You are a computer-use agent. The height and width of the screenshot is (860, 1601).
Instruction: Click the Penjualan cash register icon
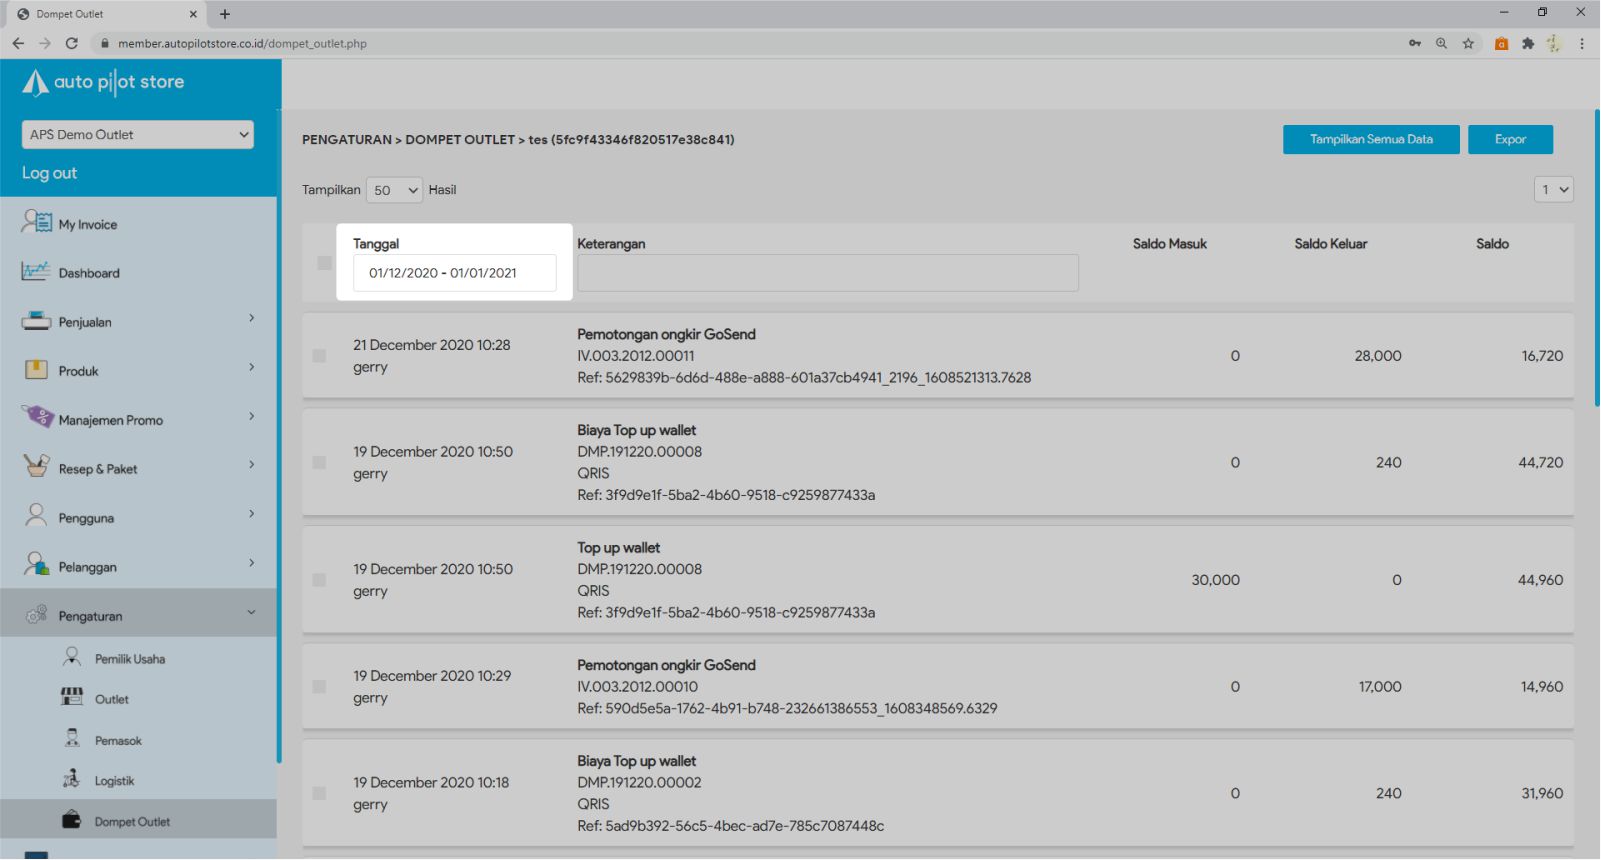pos(36,321)
